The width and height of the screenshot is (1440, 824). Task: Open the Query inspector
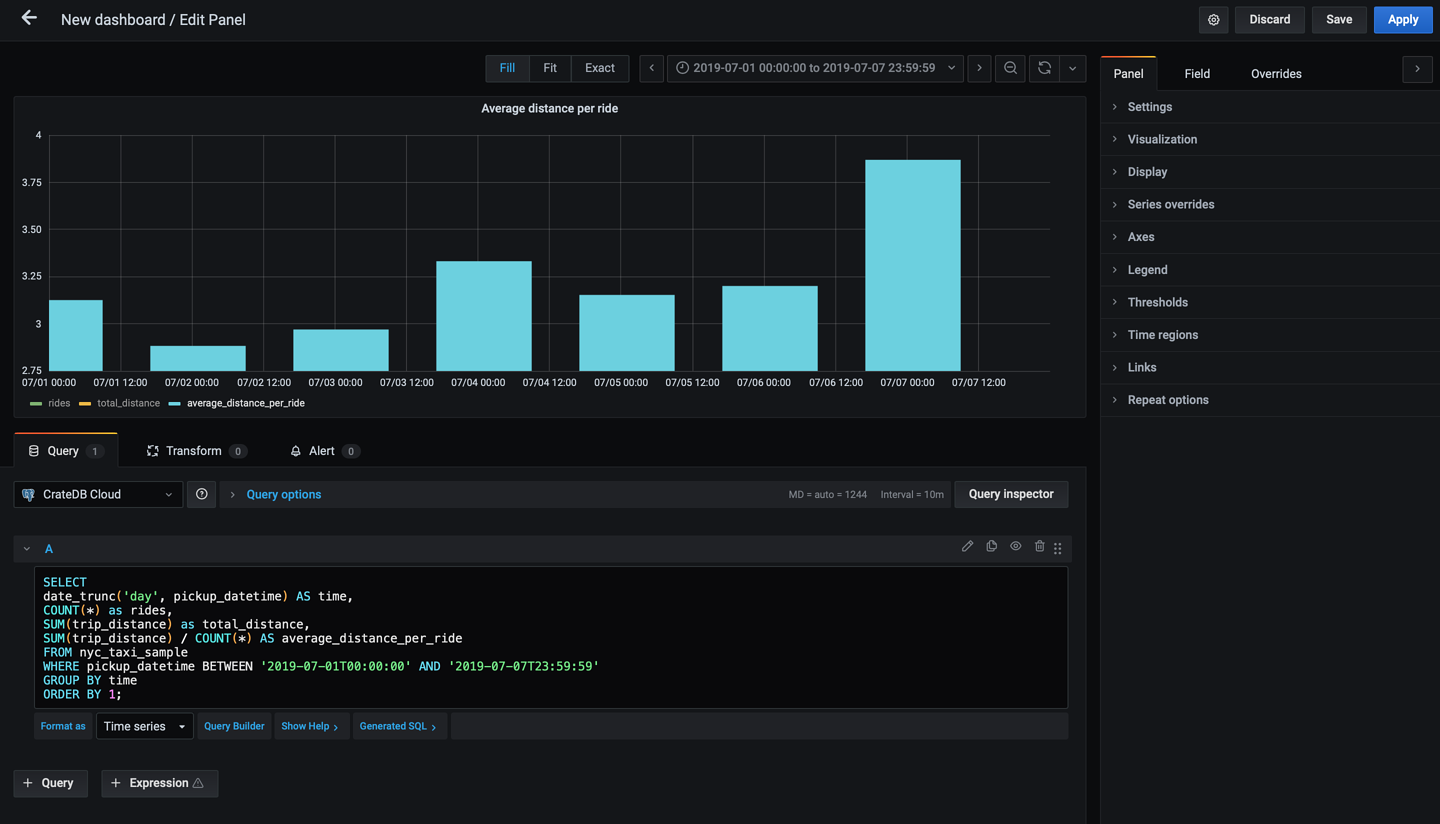pyautogui.click(x=1011, y=494)
